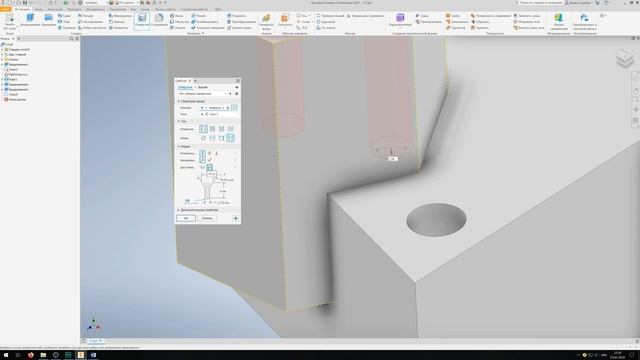The width and height of the screenshot is (640, 360).
Task: Click the Zoom tool on the navigation bar
Action: pos(636,100)
